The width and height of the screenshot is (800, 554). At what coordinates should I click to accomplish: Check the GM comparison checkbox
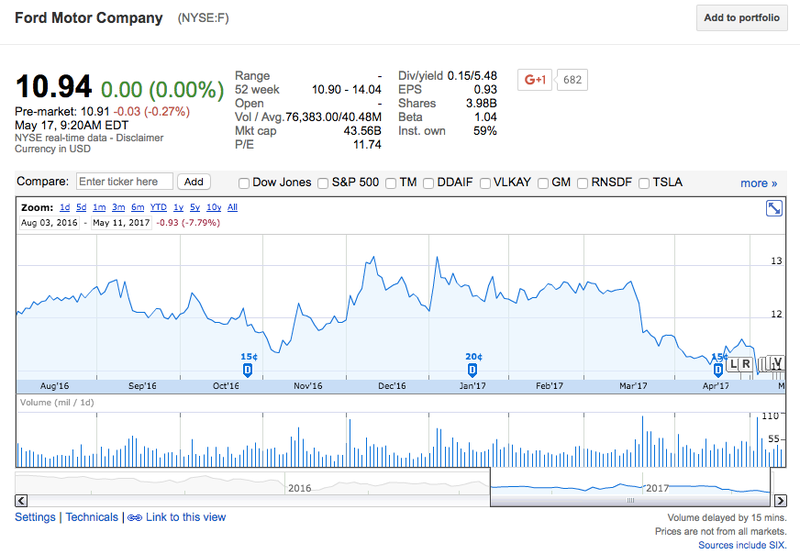(x=543, y=183)
